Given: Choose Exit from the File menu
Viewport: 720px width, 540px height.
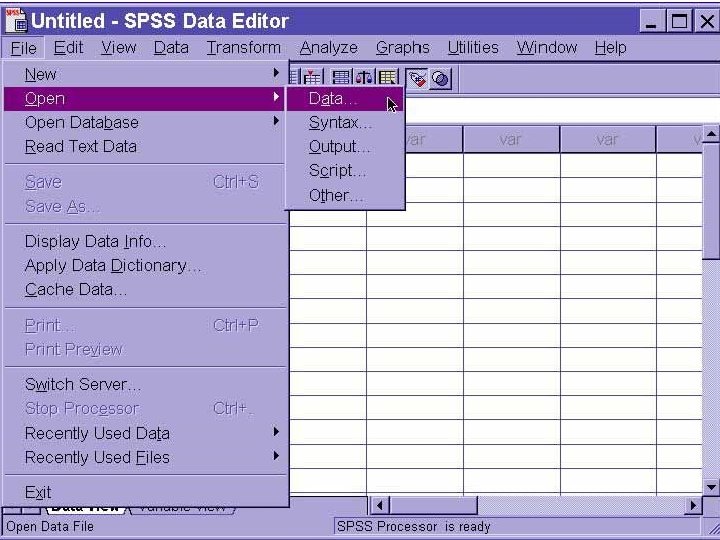Looking at the screenshot, I should 146,492.
